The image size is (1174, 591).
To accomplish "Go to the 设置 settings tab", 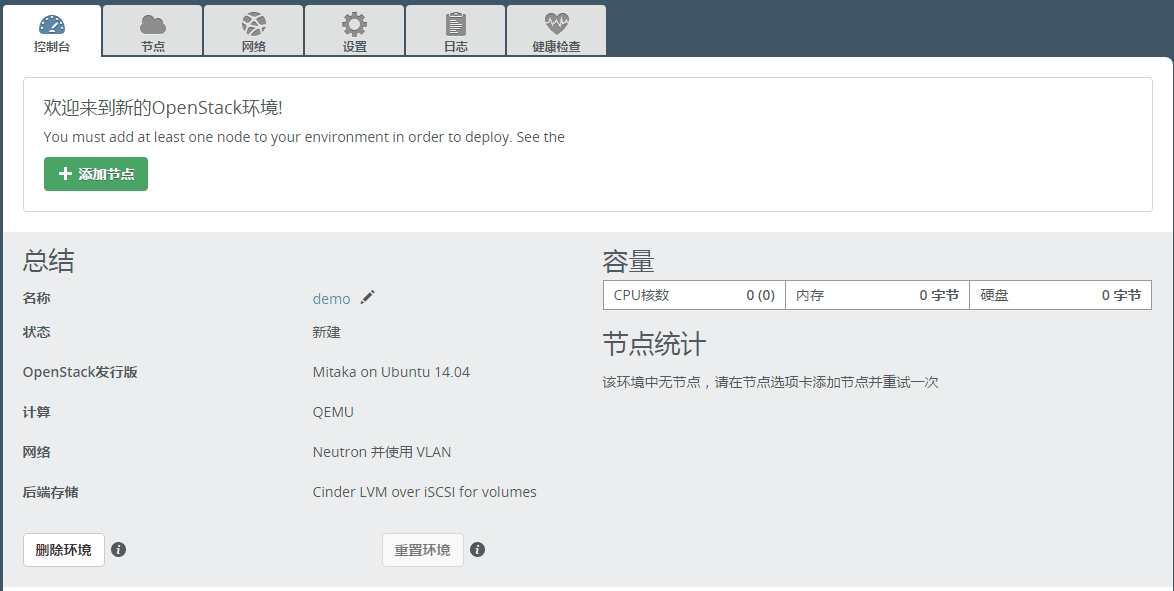I will tap(355, 31).
